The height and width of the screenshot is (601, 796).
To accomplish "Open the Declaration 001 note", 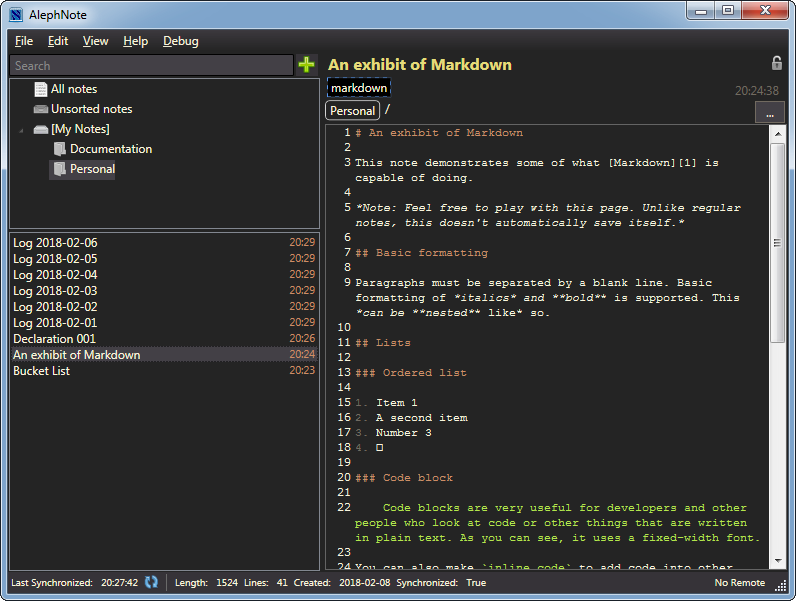I will click(55, 339).
